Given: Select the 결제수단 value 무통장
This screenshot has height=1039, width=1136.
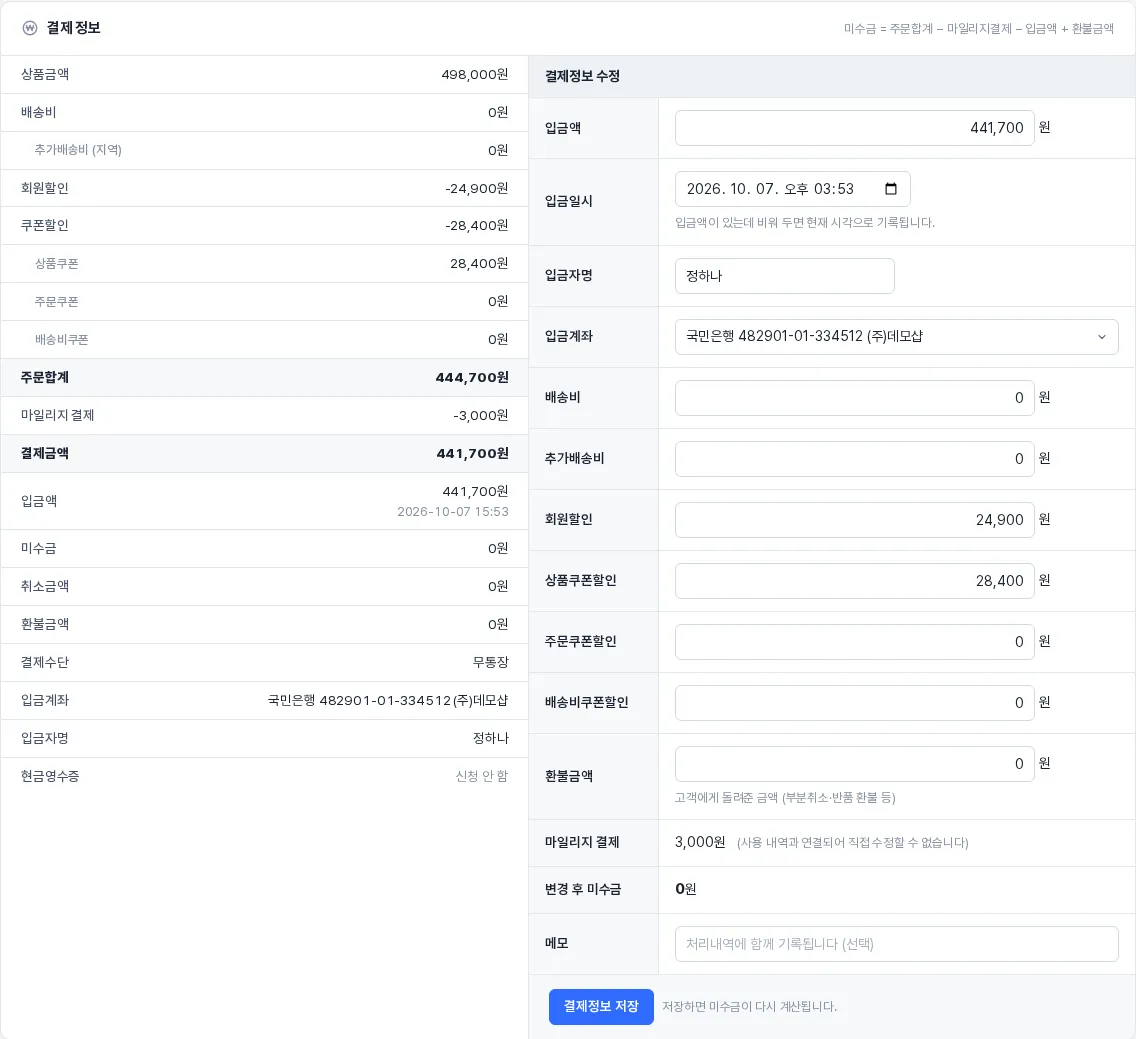Looking at the screenshot, I should pyautogui.click(x=490, y=662).
